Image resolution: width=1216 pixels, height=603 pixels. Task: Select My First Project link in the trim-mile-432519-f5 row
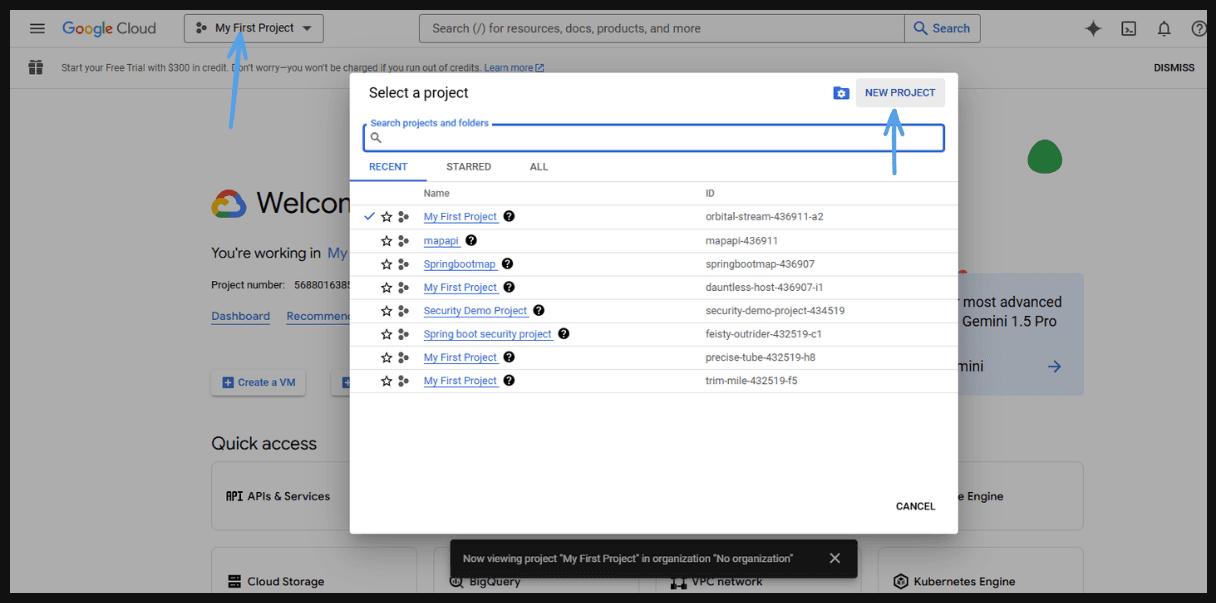tap(460, 381)
